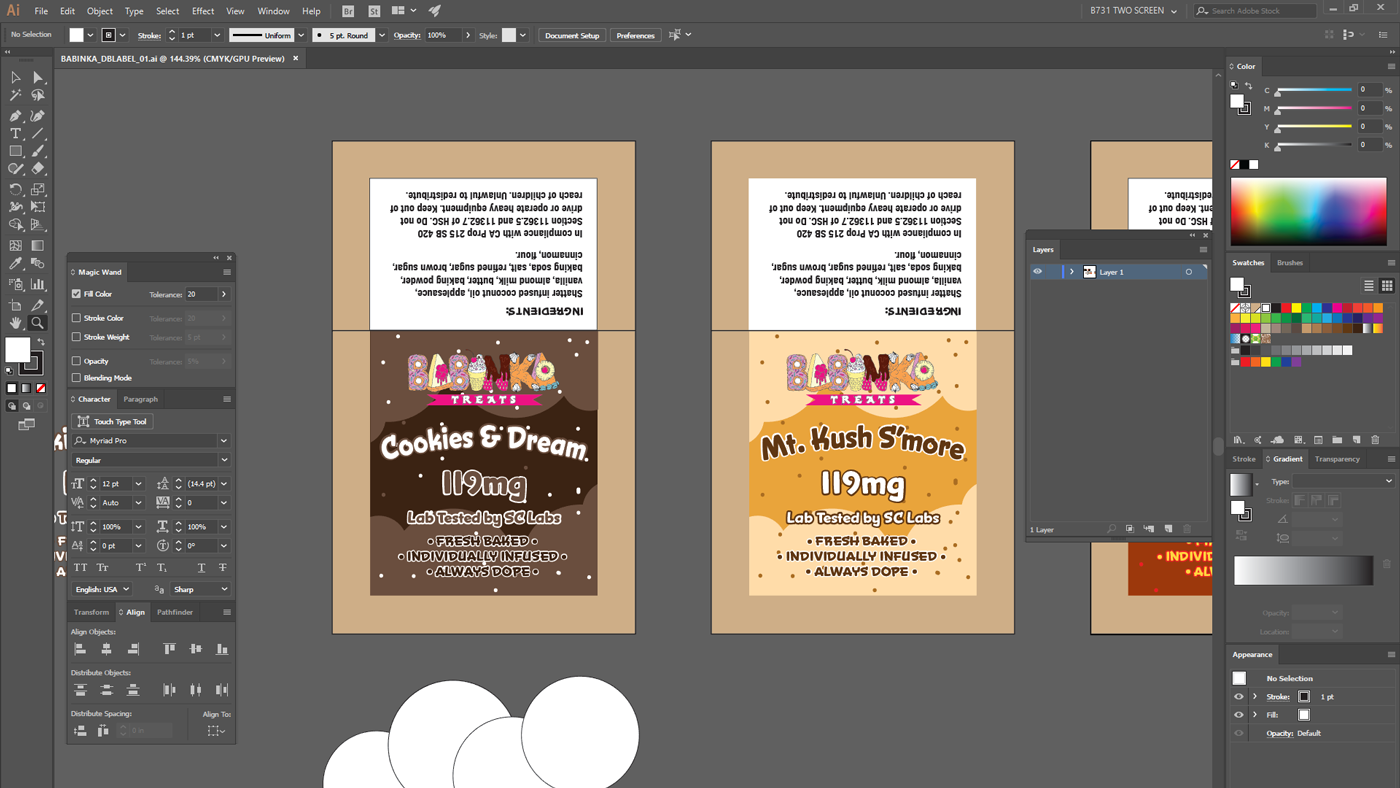Click the Search Adobe Stock field
The width and height of the screenshot is (1400, 788).
(x=1255, y=10)
